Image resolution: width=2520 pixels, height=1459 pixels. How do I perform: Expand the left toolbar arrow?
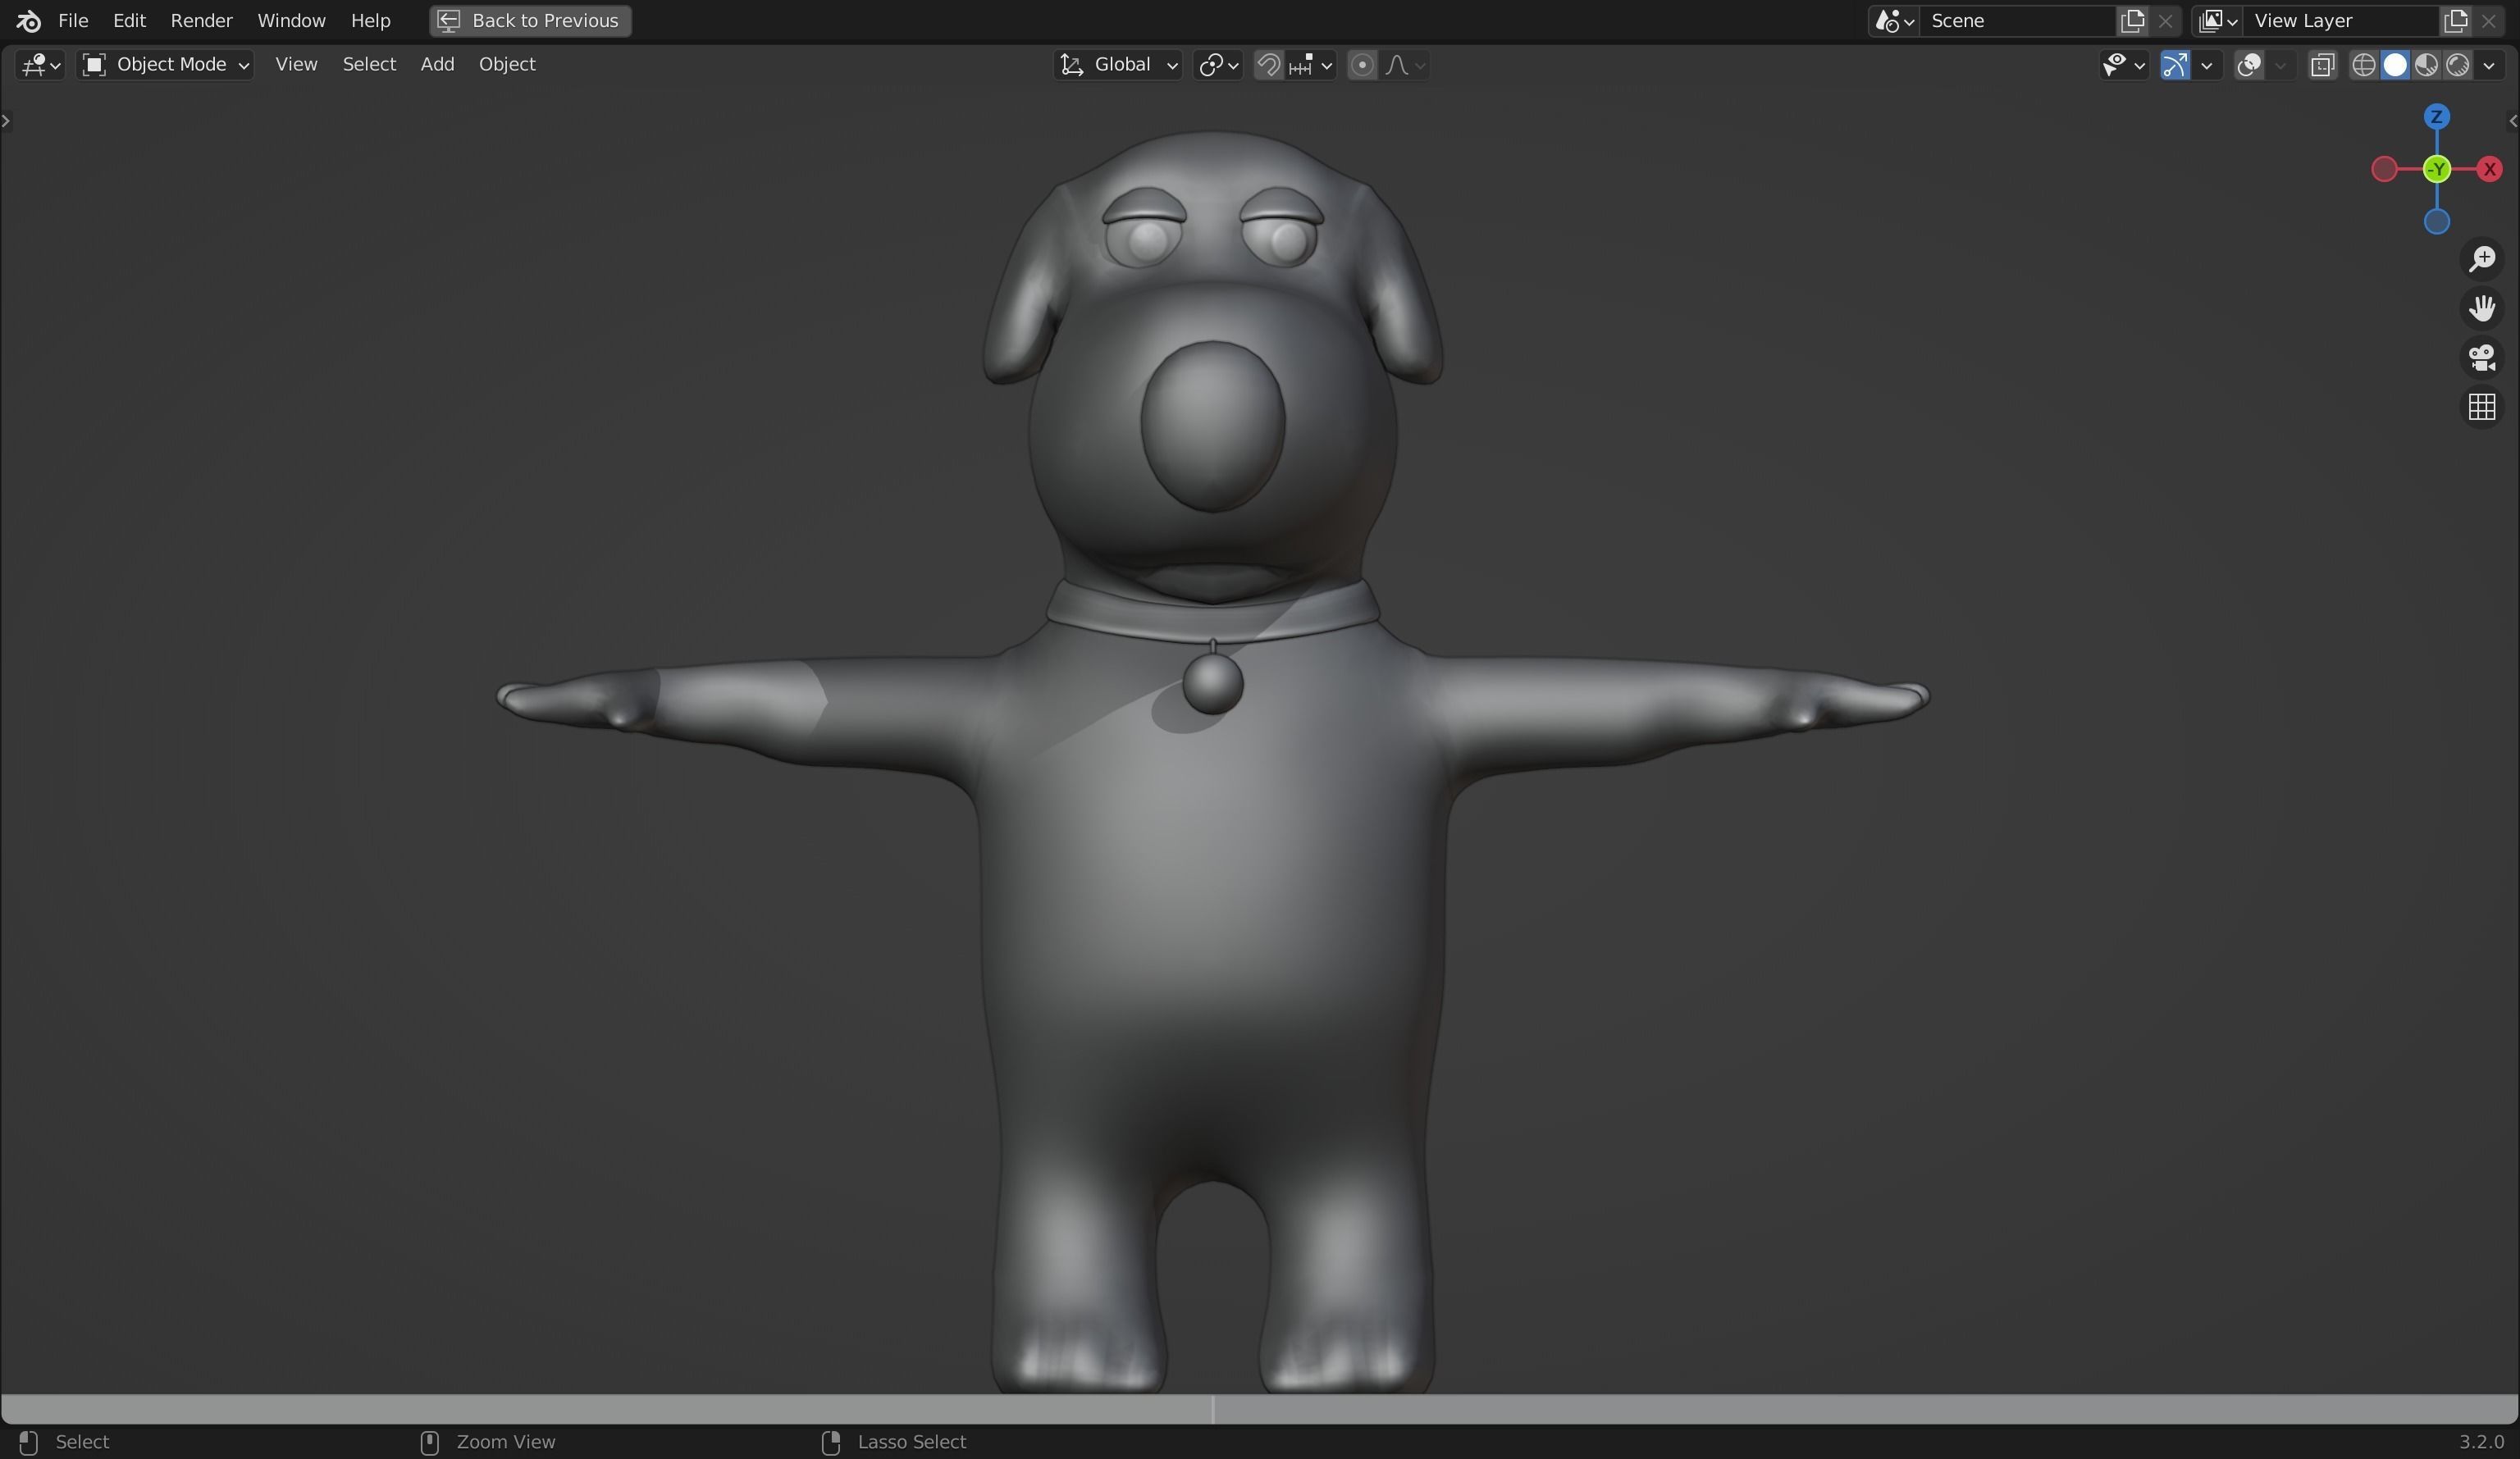point(6,121)
